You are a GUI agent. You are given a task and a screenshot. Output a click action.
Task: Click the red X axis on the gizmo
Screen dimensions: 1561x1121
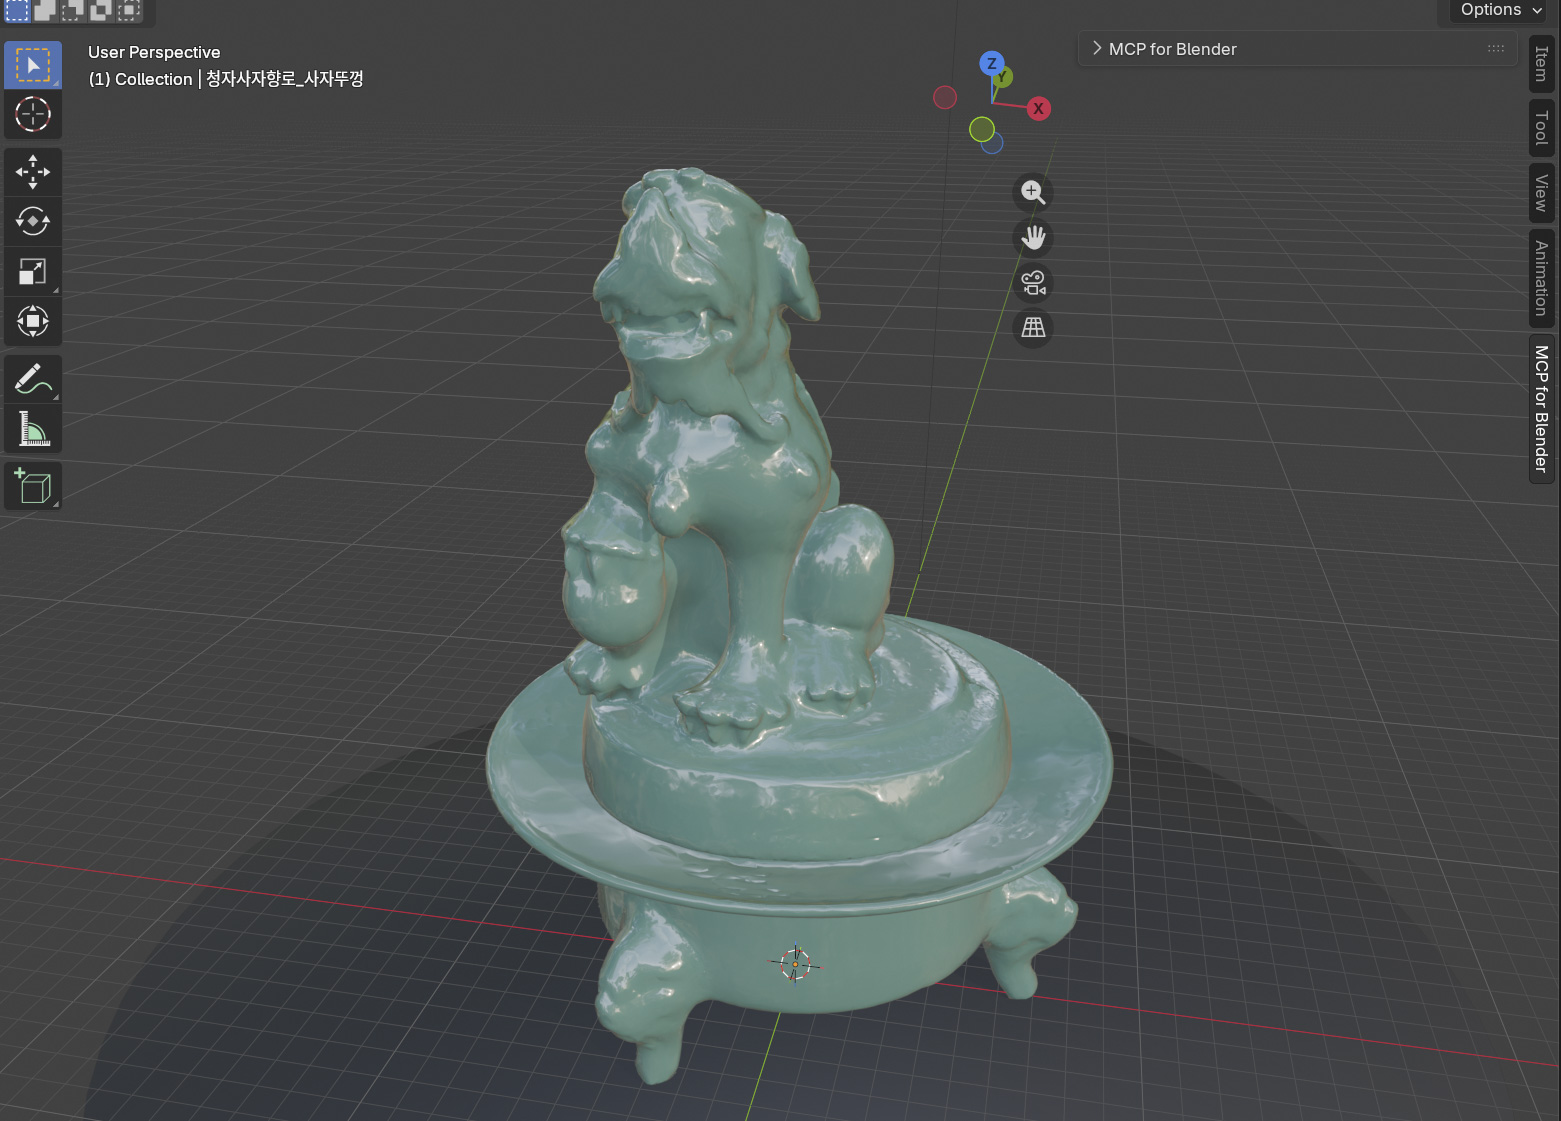(1039, 108)
